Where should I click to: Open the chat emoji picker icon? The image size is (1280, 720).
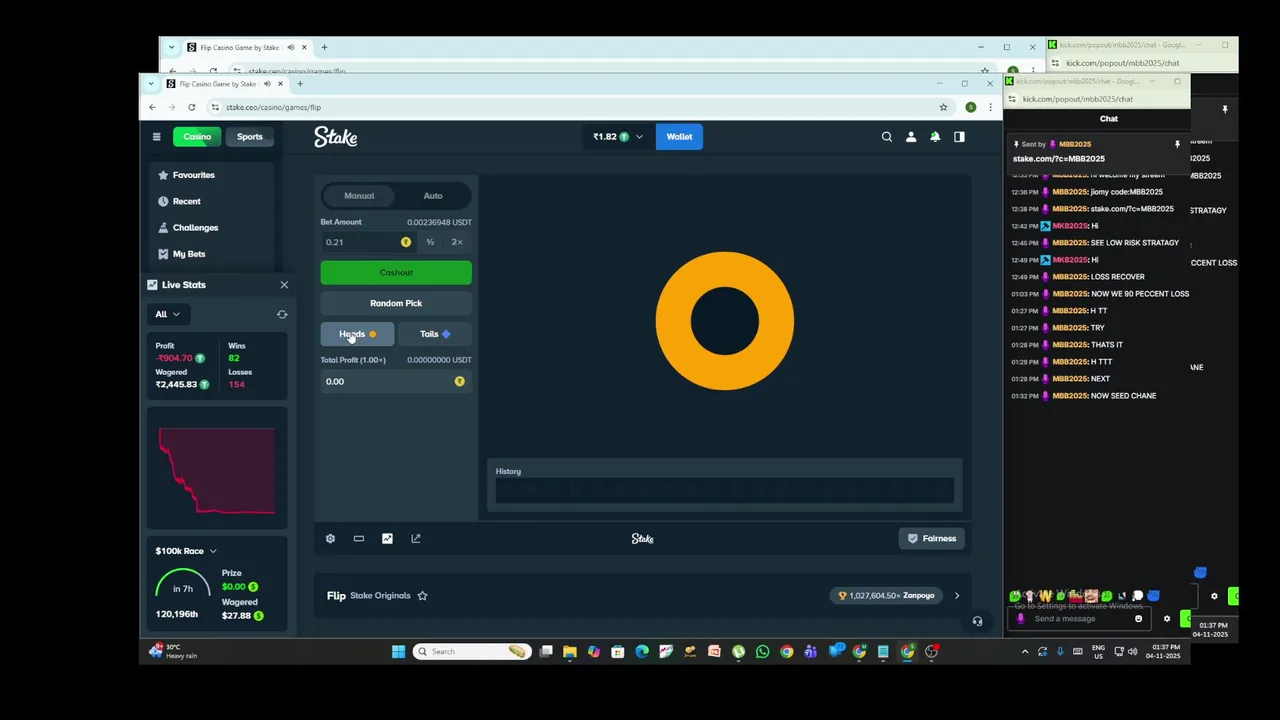1138,619
